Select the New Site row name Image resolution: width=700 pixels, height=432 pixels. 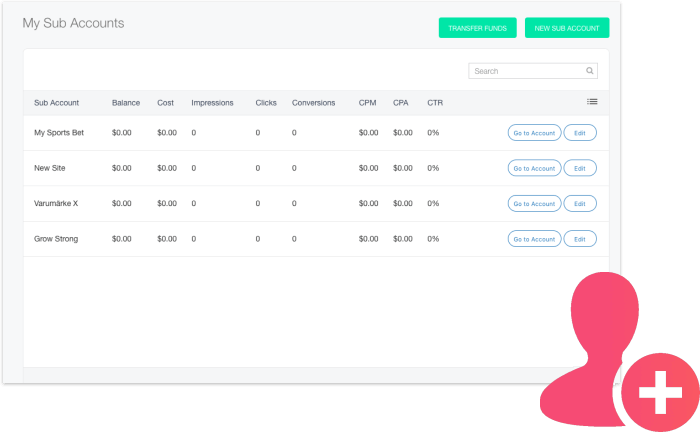50,168
